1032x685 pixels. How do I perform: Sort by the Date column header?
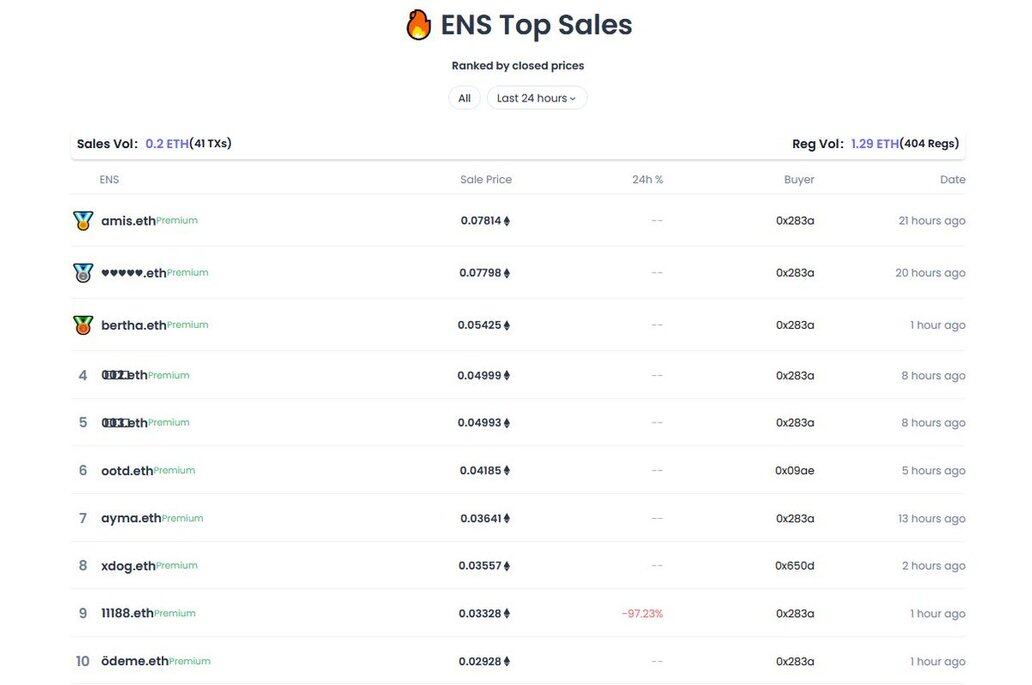pyautogui.click(x=952, y=180)
